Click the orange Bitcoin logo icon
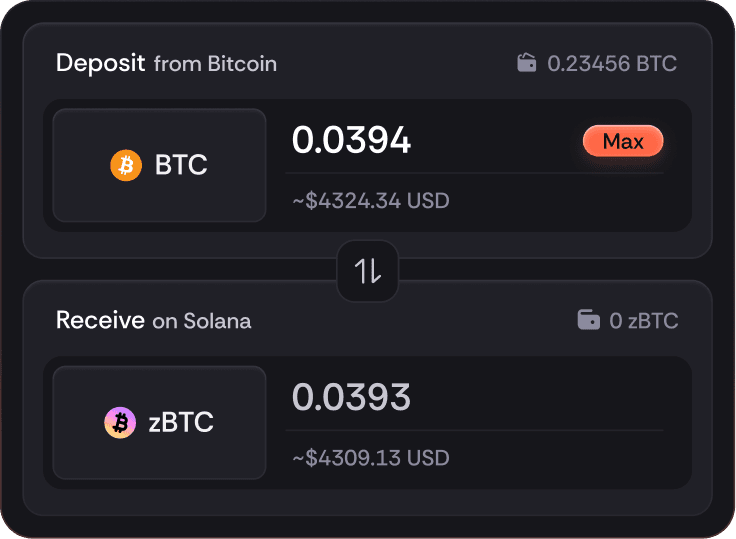This screenshot has height=539, width=736. (126, 165)
